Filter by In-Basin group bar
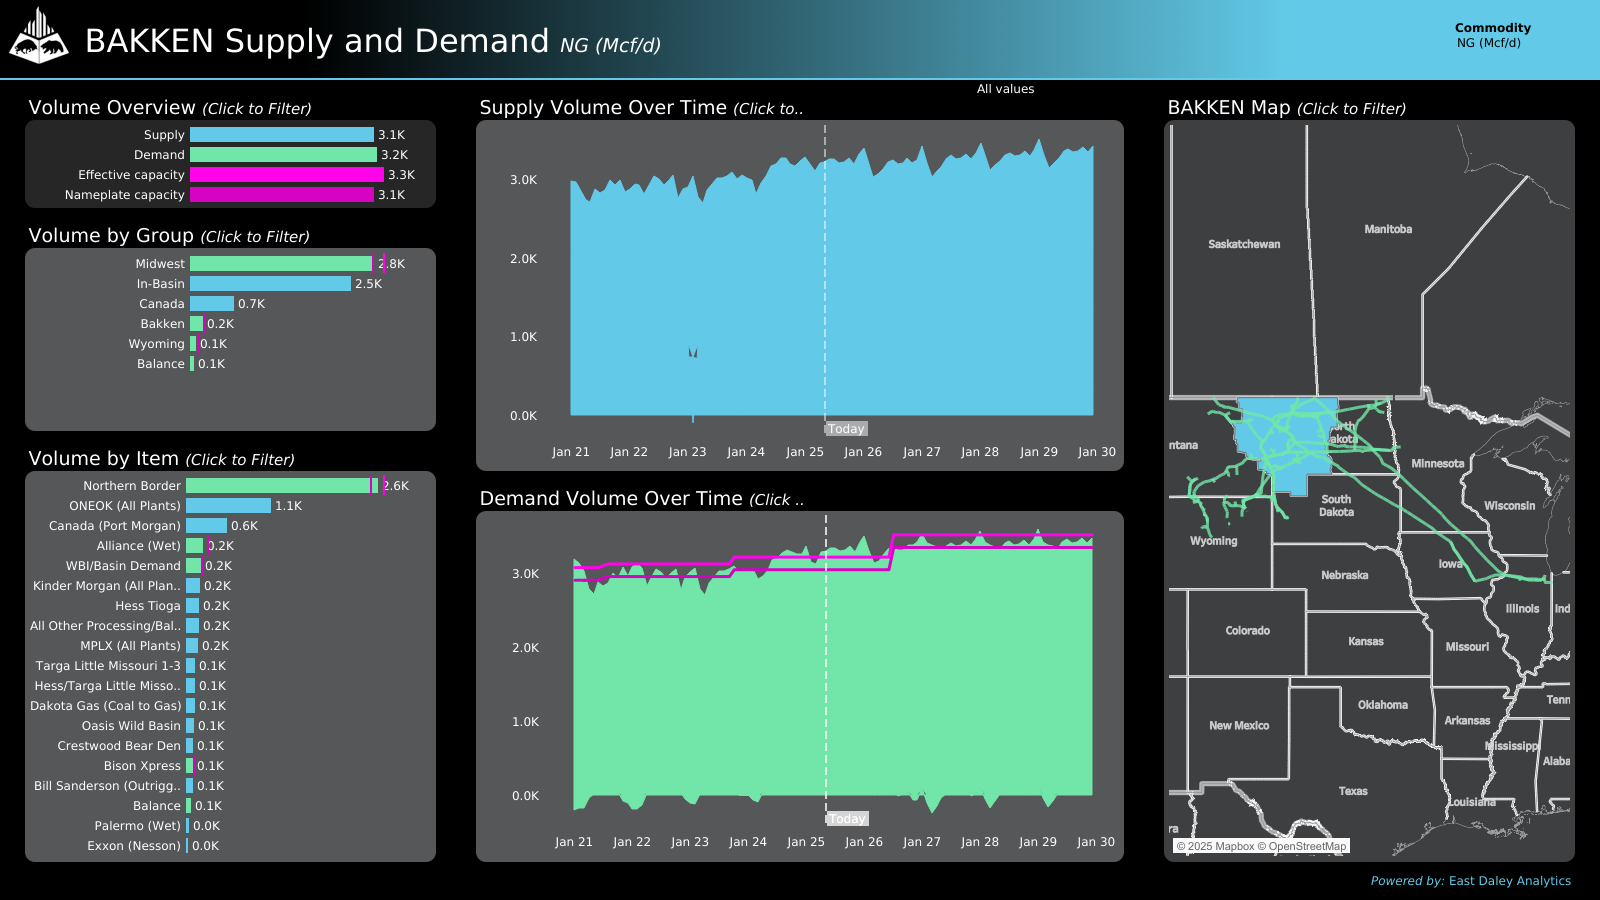 tap(270, 284)
